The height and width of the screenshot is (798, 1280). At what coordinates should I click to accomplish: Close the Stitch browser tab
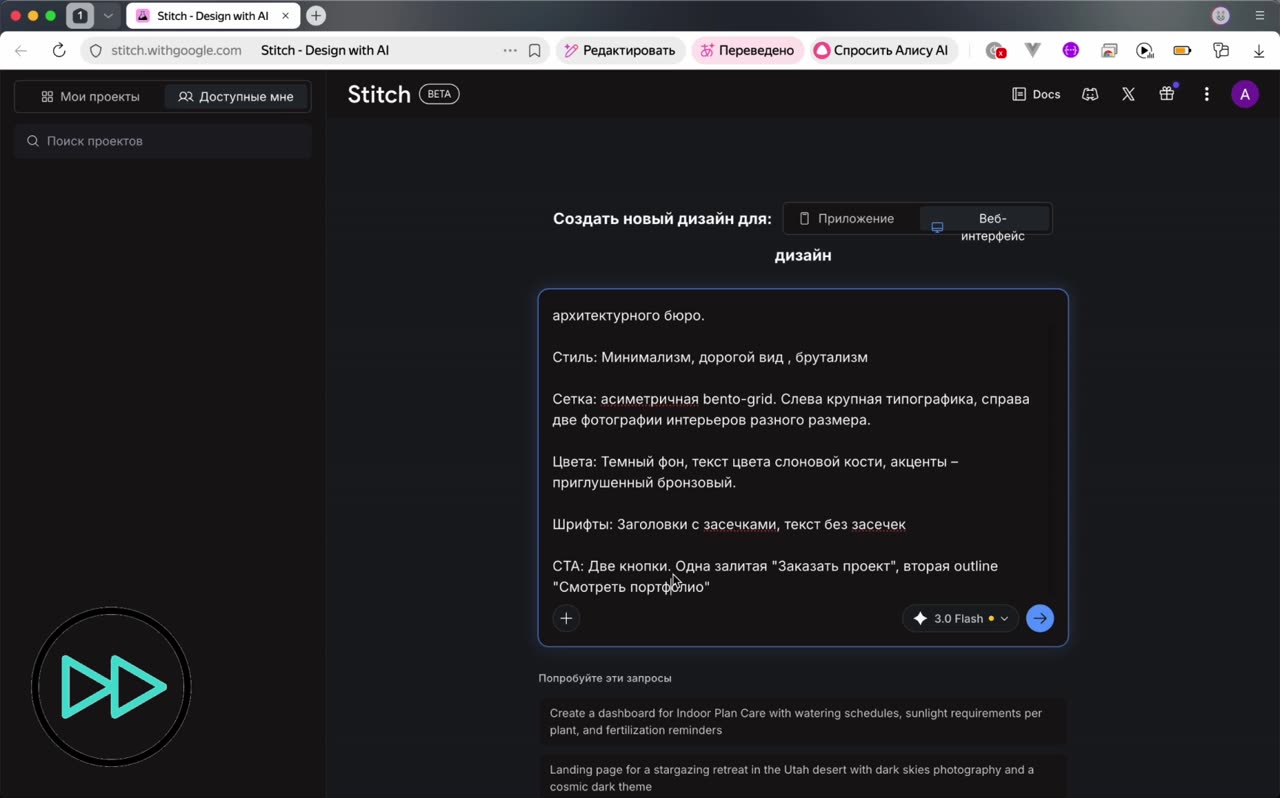point(286,16)
